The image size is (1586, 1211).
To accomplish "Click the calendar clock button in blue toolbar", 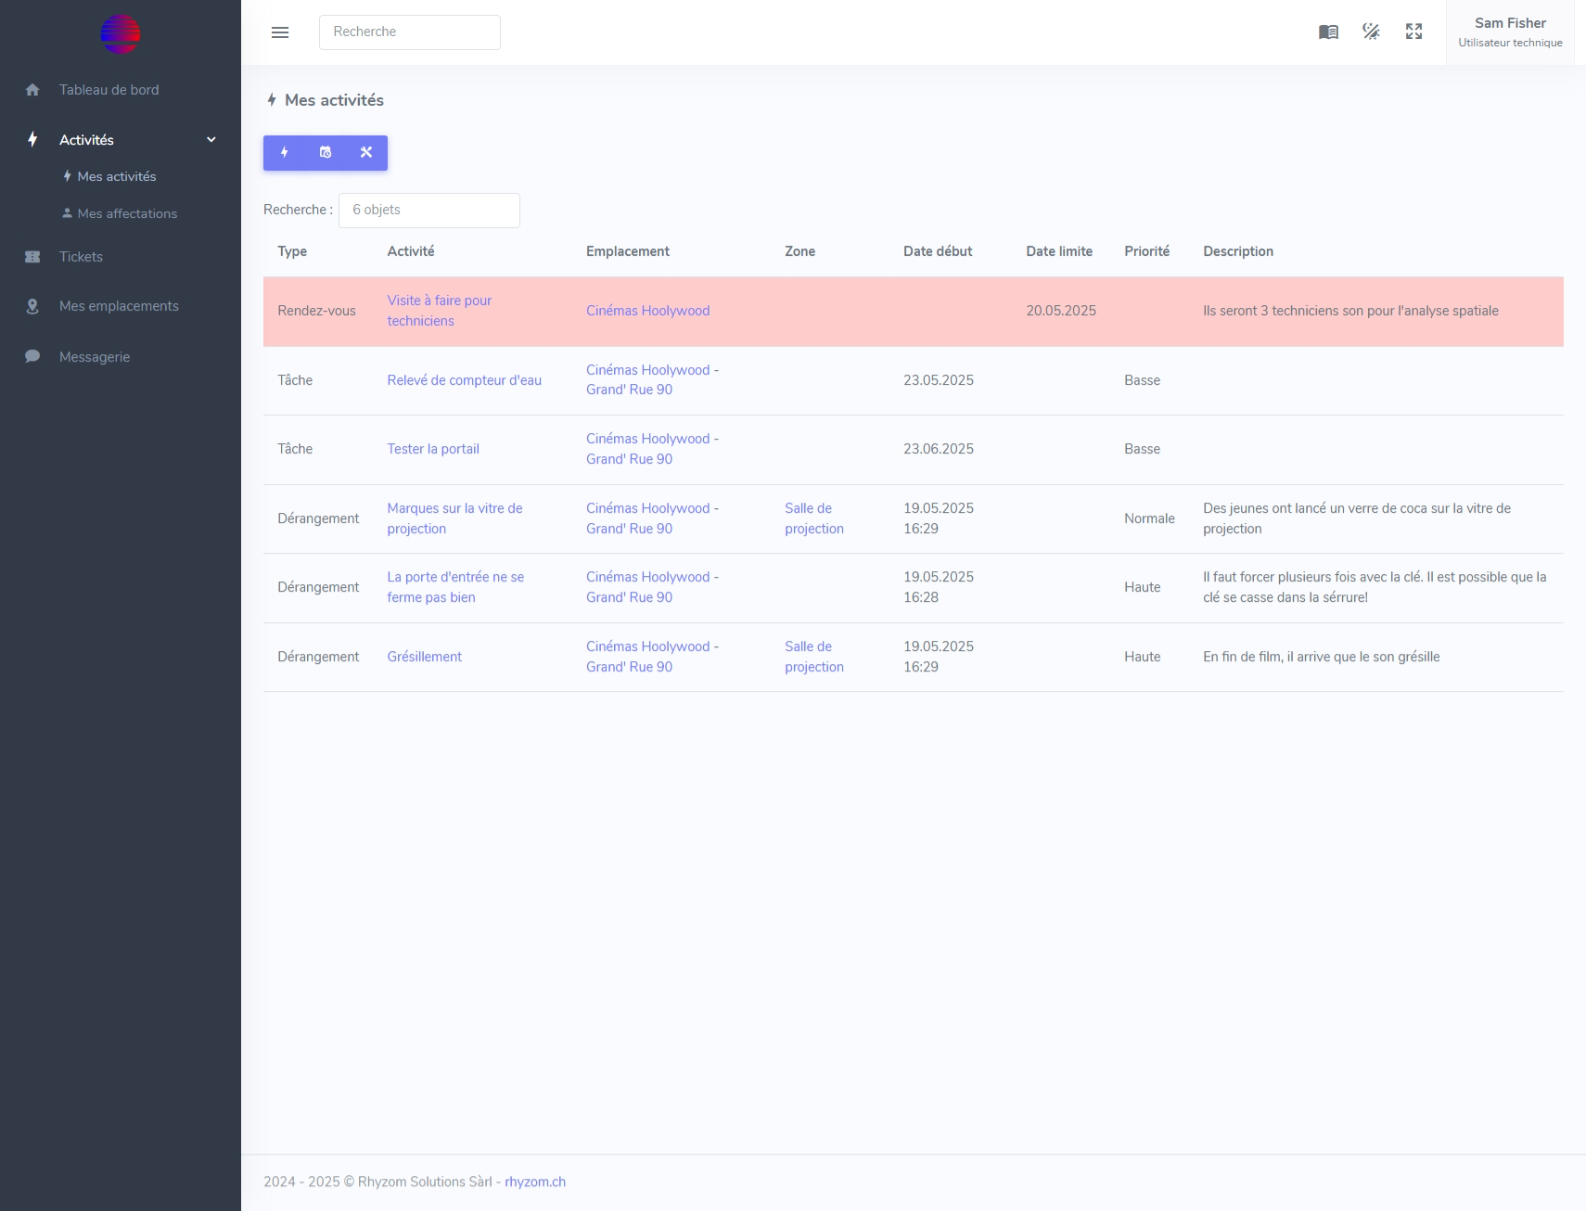I will coord(325,153).
